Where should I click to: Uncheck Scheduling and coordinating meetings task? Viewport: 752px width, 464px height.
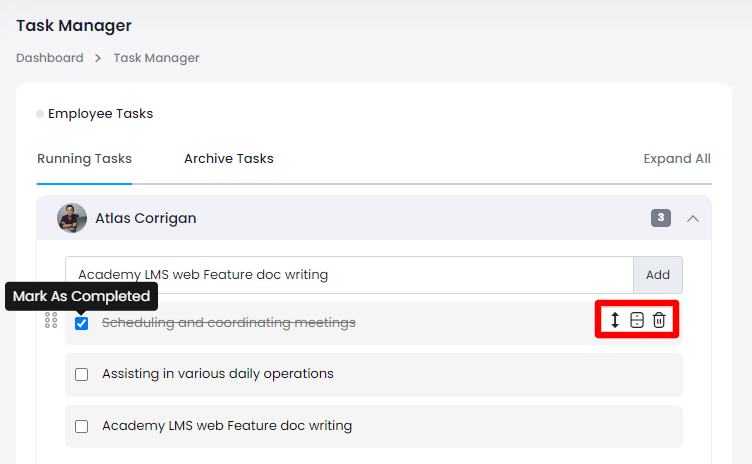82,323
